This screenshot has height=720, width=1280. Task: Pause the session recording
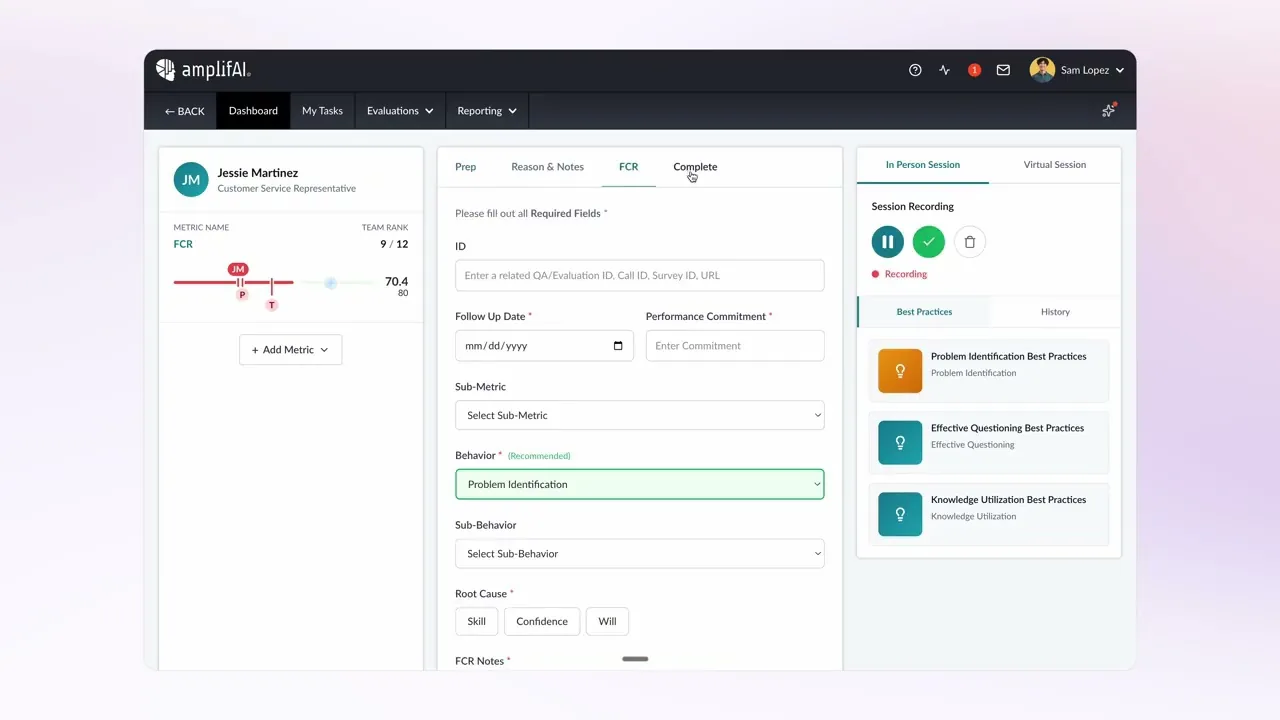[x=888, y=242]
